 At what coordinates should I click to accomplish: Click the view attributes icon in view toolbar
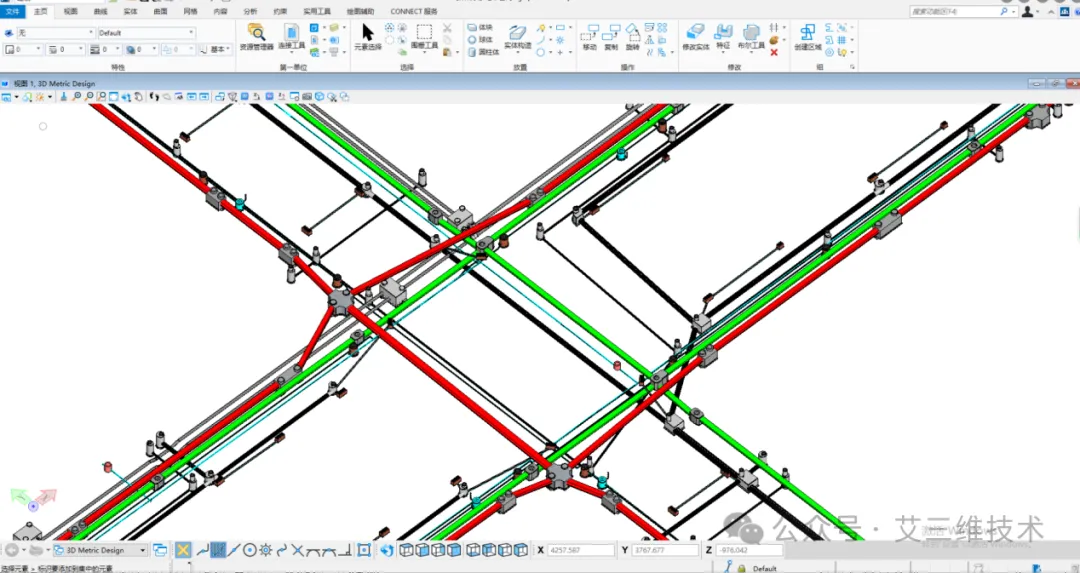6,96
